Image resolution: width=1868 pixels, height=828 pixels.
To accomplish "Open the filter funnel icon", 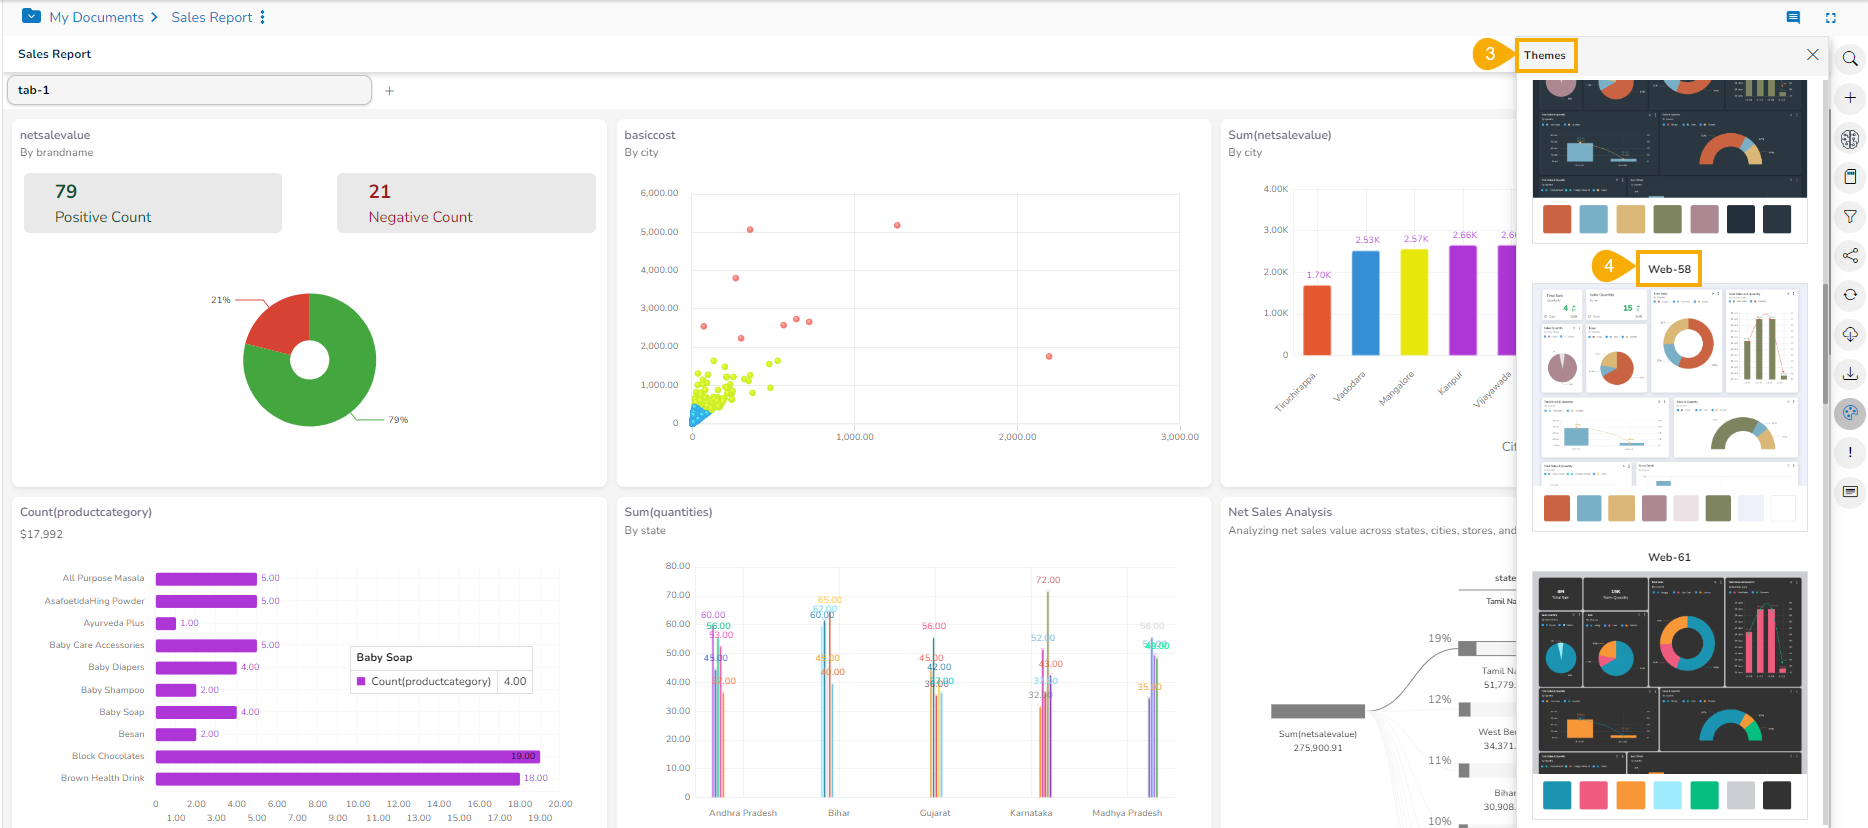I will [1850, 216].
